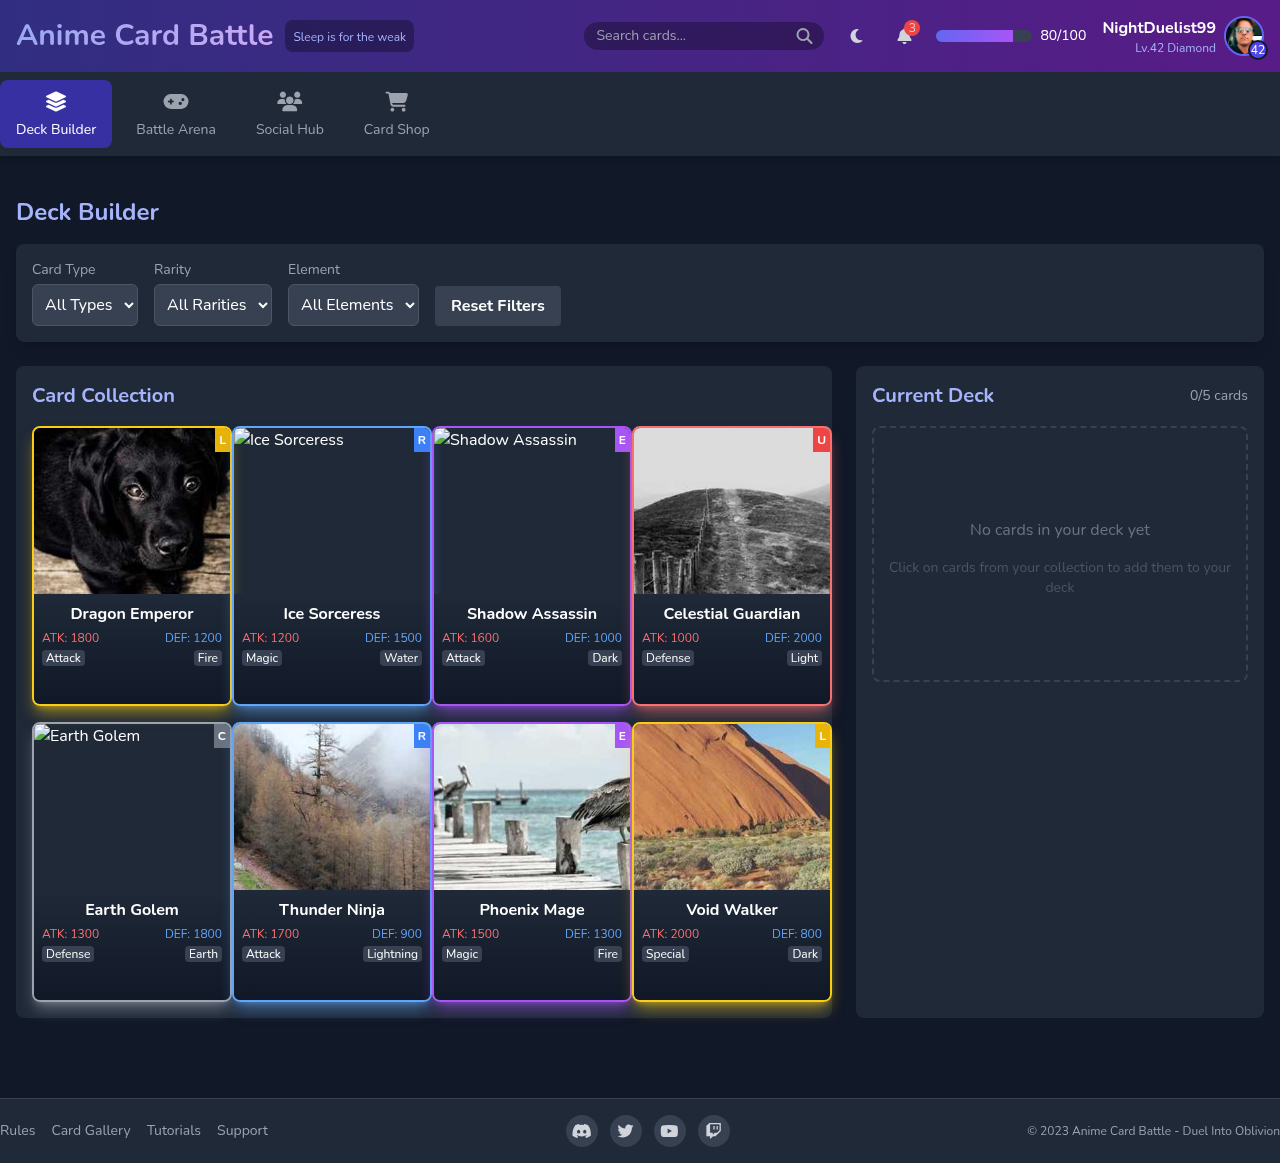Click the notification count badge showing 3

pos(911,27)
